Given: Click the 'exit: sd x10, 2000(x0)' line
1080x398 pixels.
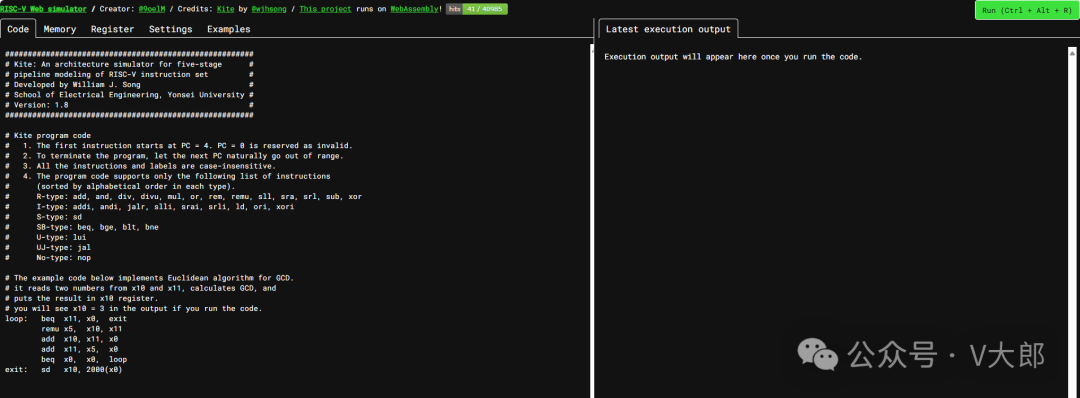Looking at the screenshot, I should [x=64, y=369].
